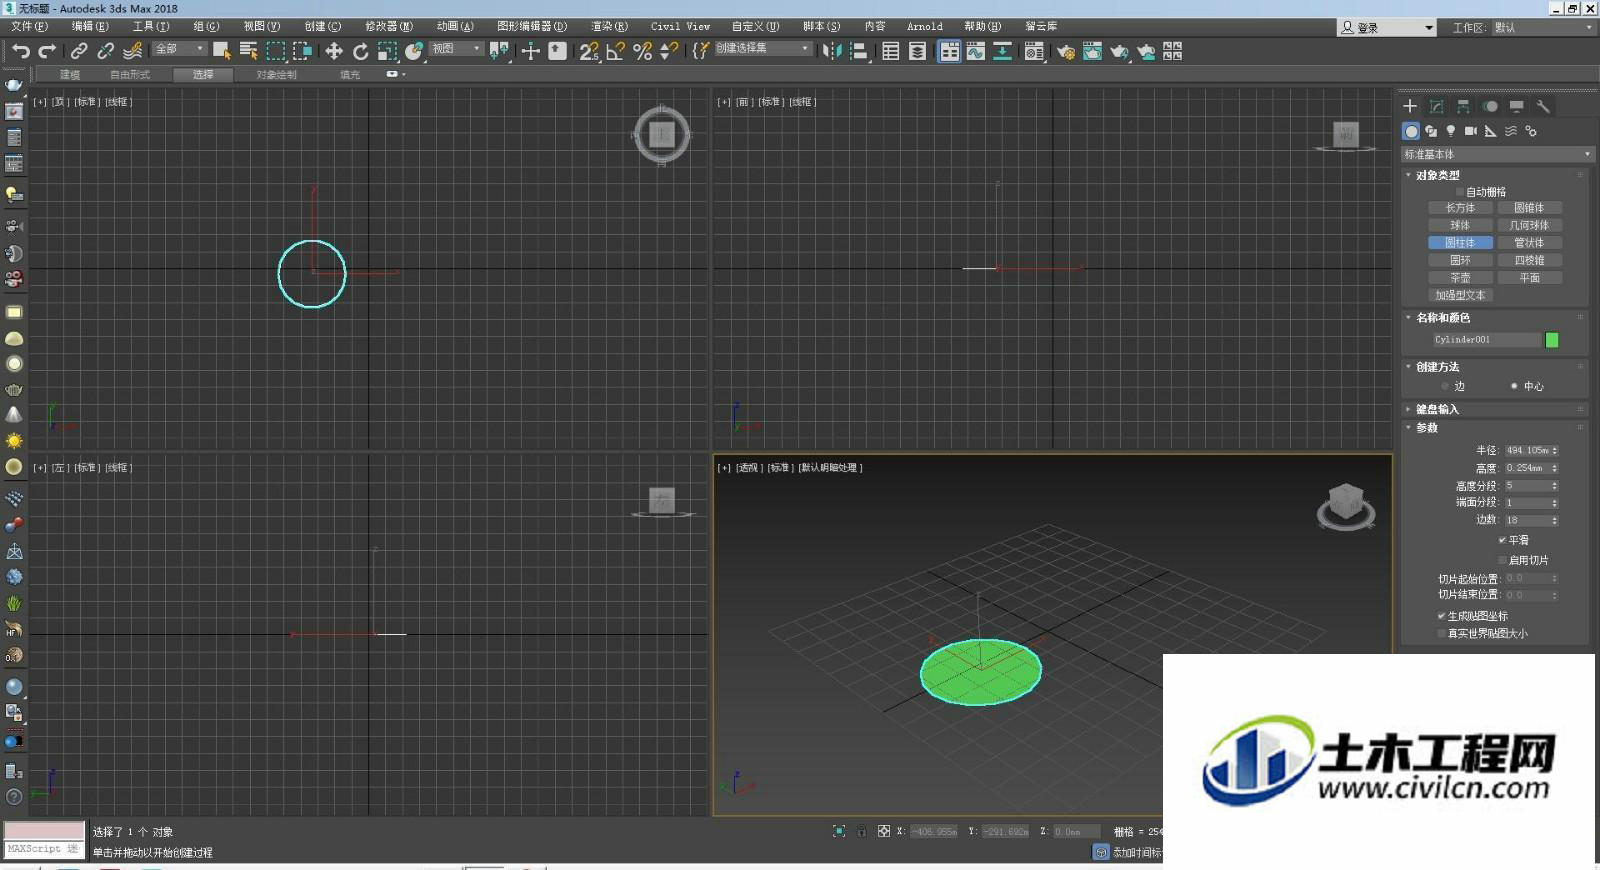The width and height of the screenshot is (1600, 870).
Task: Switch to the 自由形式 ribbon tab
Action: [x=130, y=75]
